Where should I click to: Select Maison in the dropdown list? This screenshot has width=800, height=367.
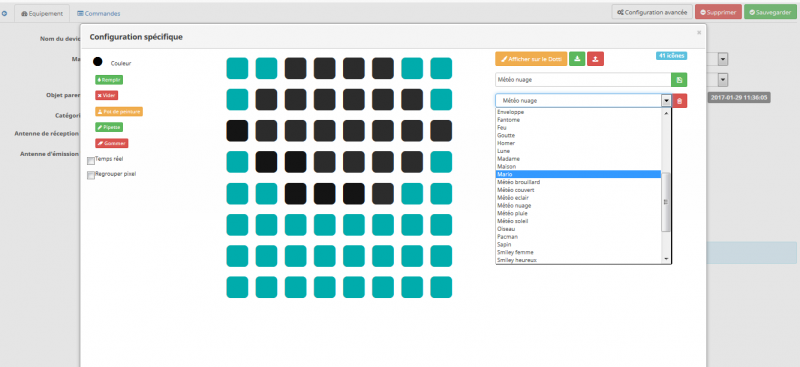click(578, 166)
